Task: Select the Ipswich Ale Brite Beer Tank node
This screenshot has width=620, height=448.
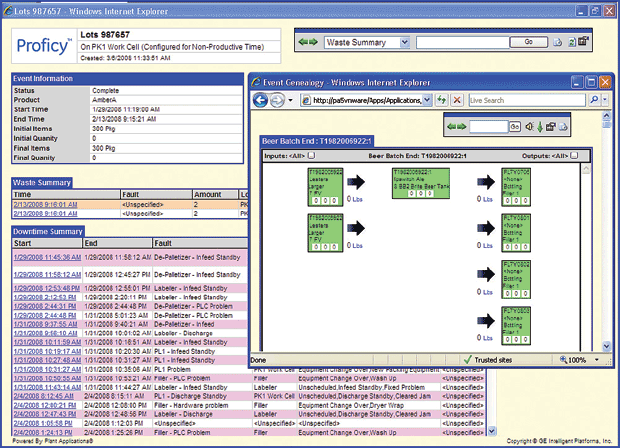Action: 421,183
